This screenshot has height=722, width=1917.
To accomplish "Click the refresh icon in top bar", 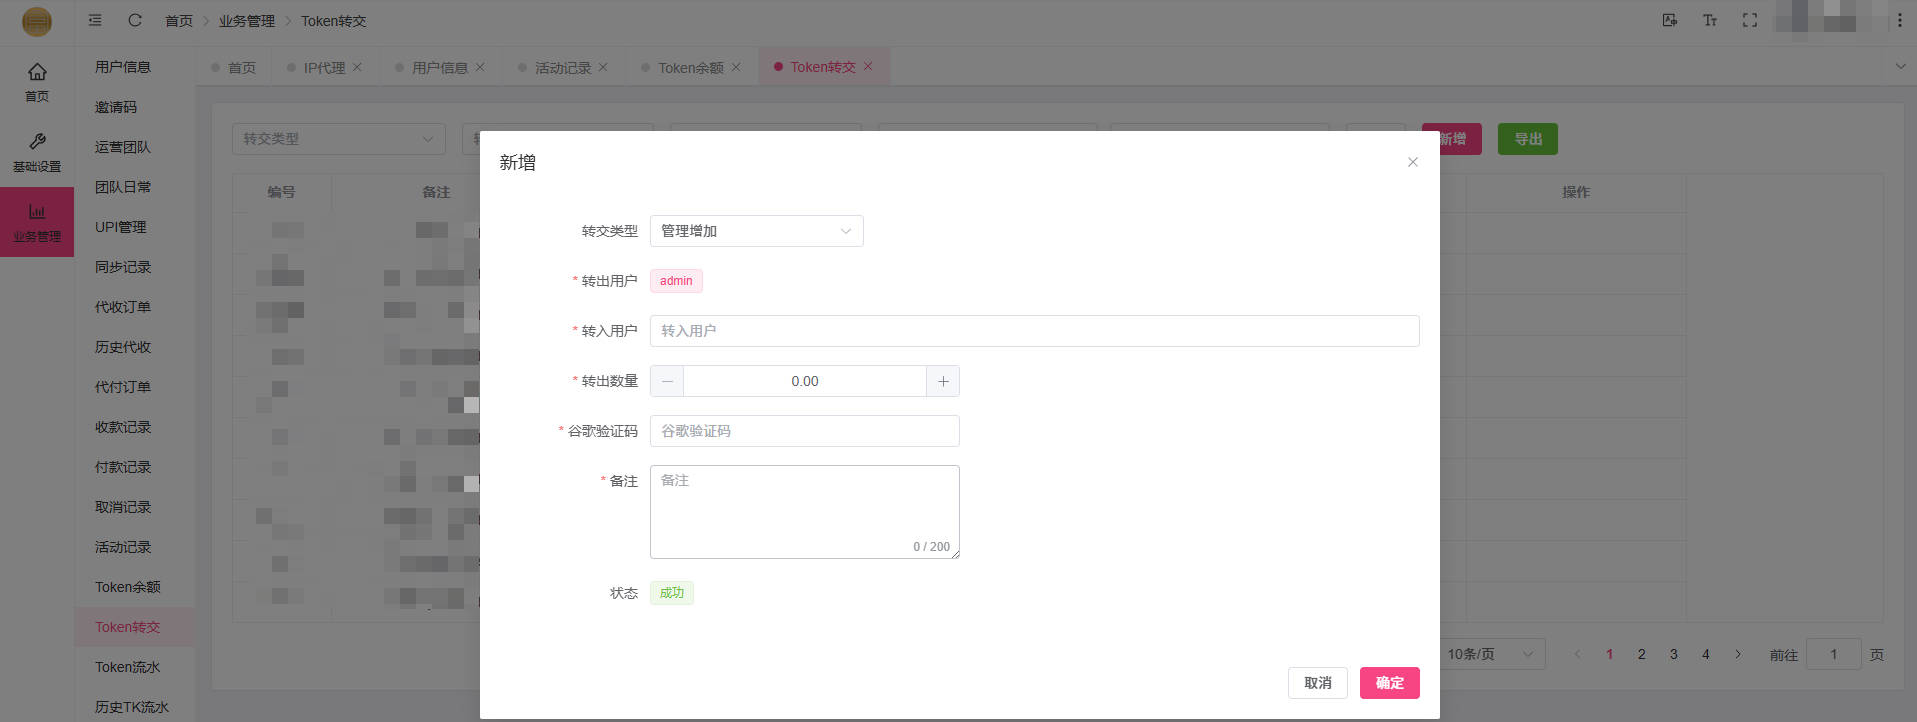I will coord(135,20).
